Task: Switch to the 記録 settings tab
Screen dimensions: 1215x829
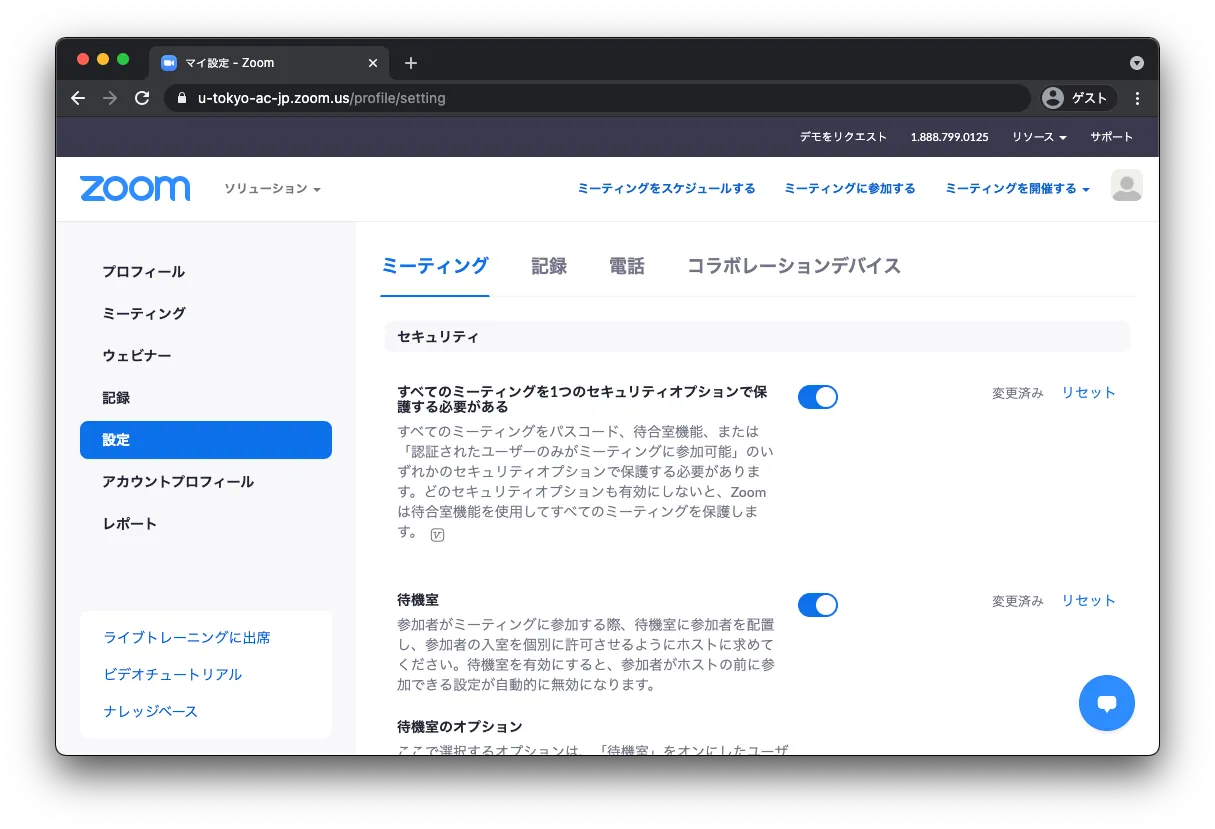Action: click(549, 266)
